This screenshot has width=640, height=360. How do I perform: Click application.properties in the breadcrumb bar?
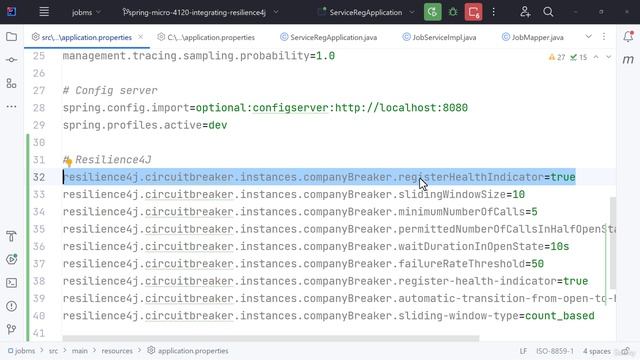pyautogui.click(x=188, y=351)
